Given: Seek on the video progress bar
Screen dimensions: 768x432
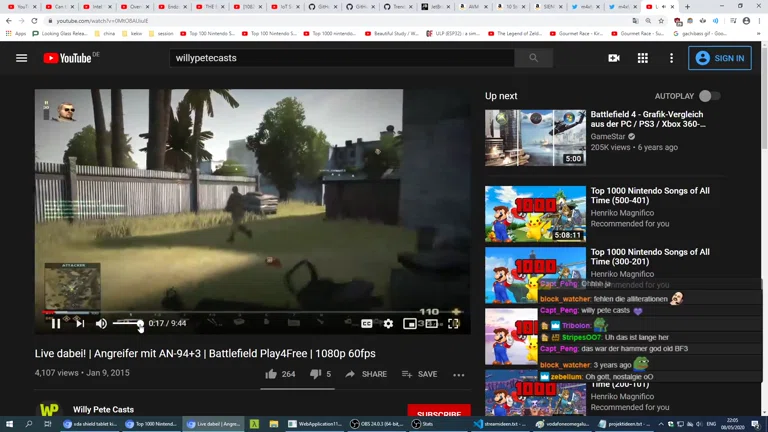Looking at the screenshot, I should [252, 312].
